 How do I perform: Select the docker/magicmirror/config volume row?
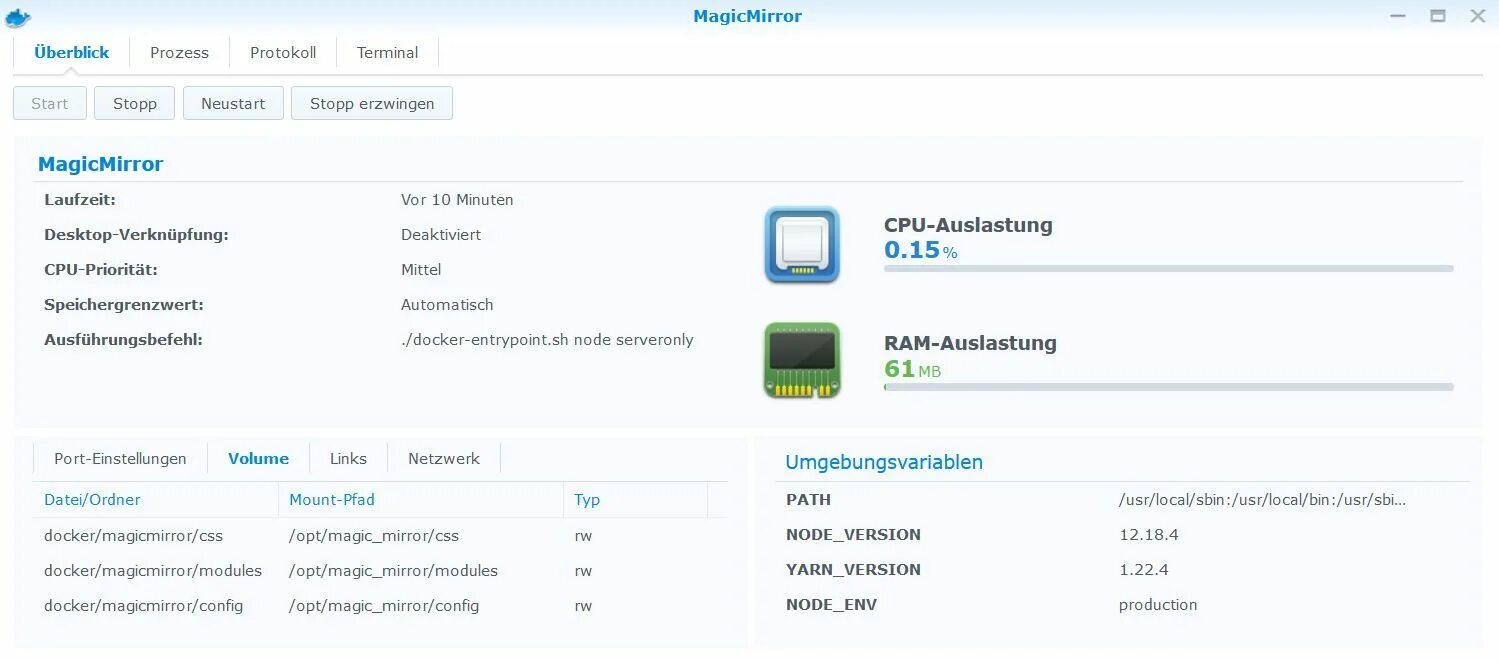coord(143,605)
